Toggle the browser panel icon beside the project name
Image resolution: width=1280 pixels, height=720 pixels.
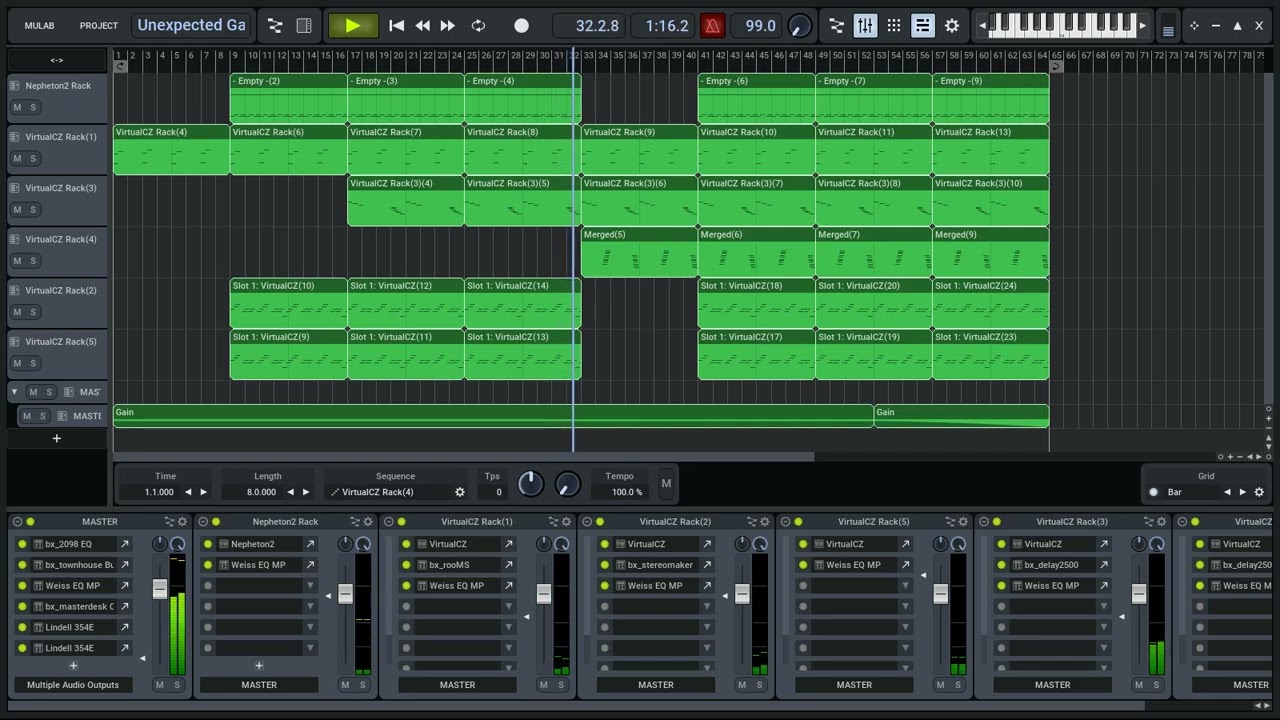coord(304,26)
